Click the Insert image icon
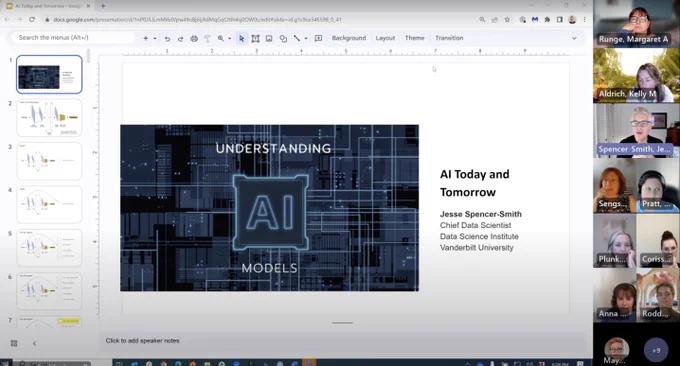This screenshot has height=366, width=680. 269,39
